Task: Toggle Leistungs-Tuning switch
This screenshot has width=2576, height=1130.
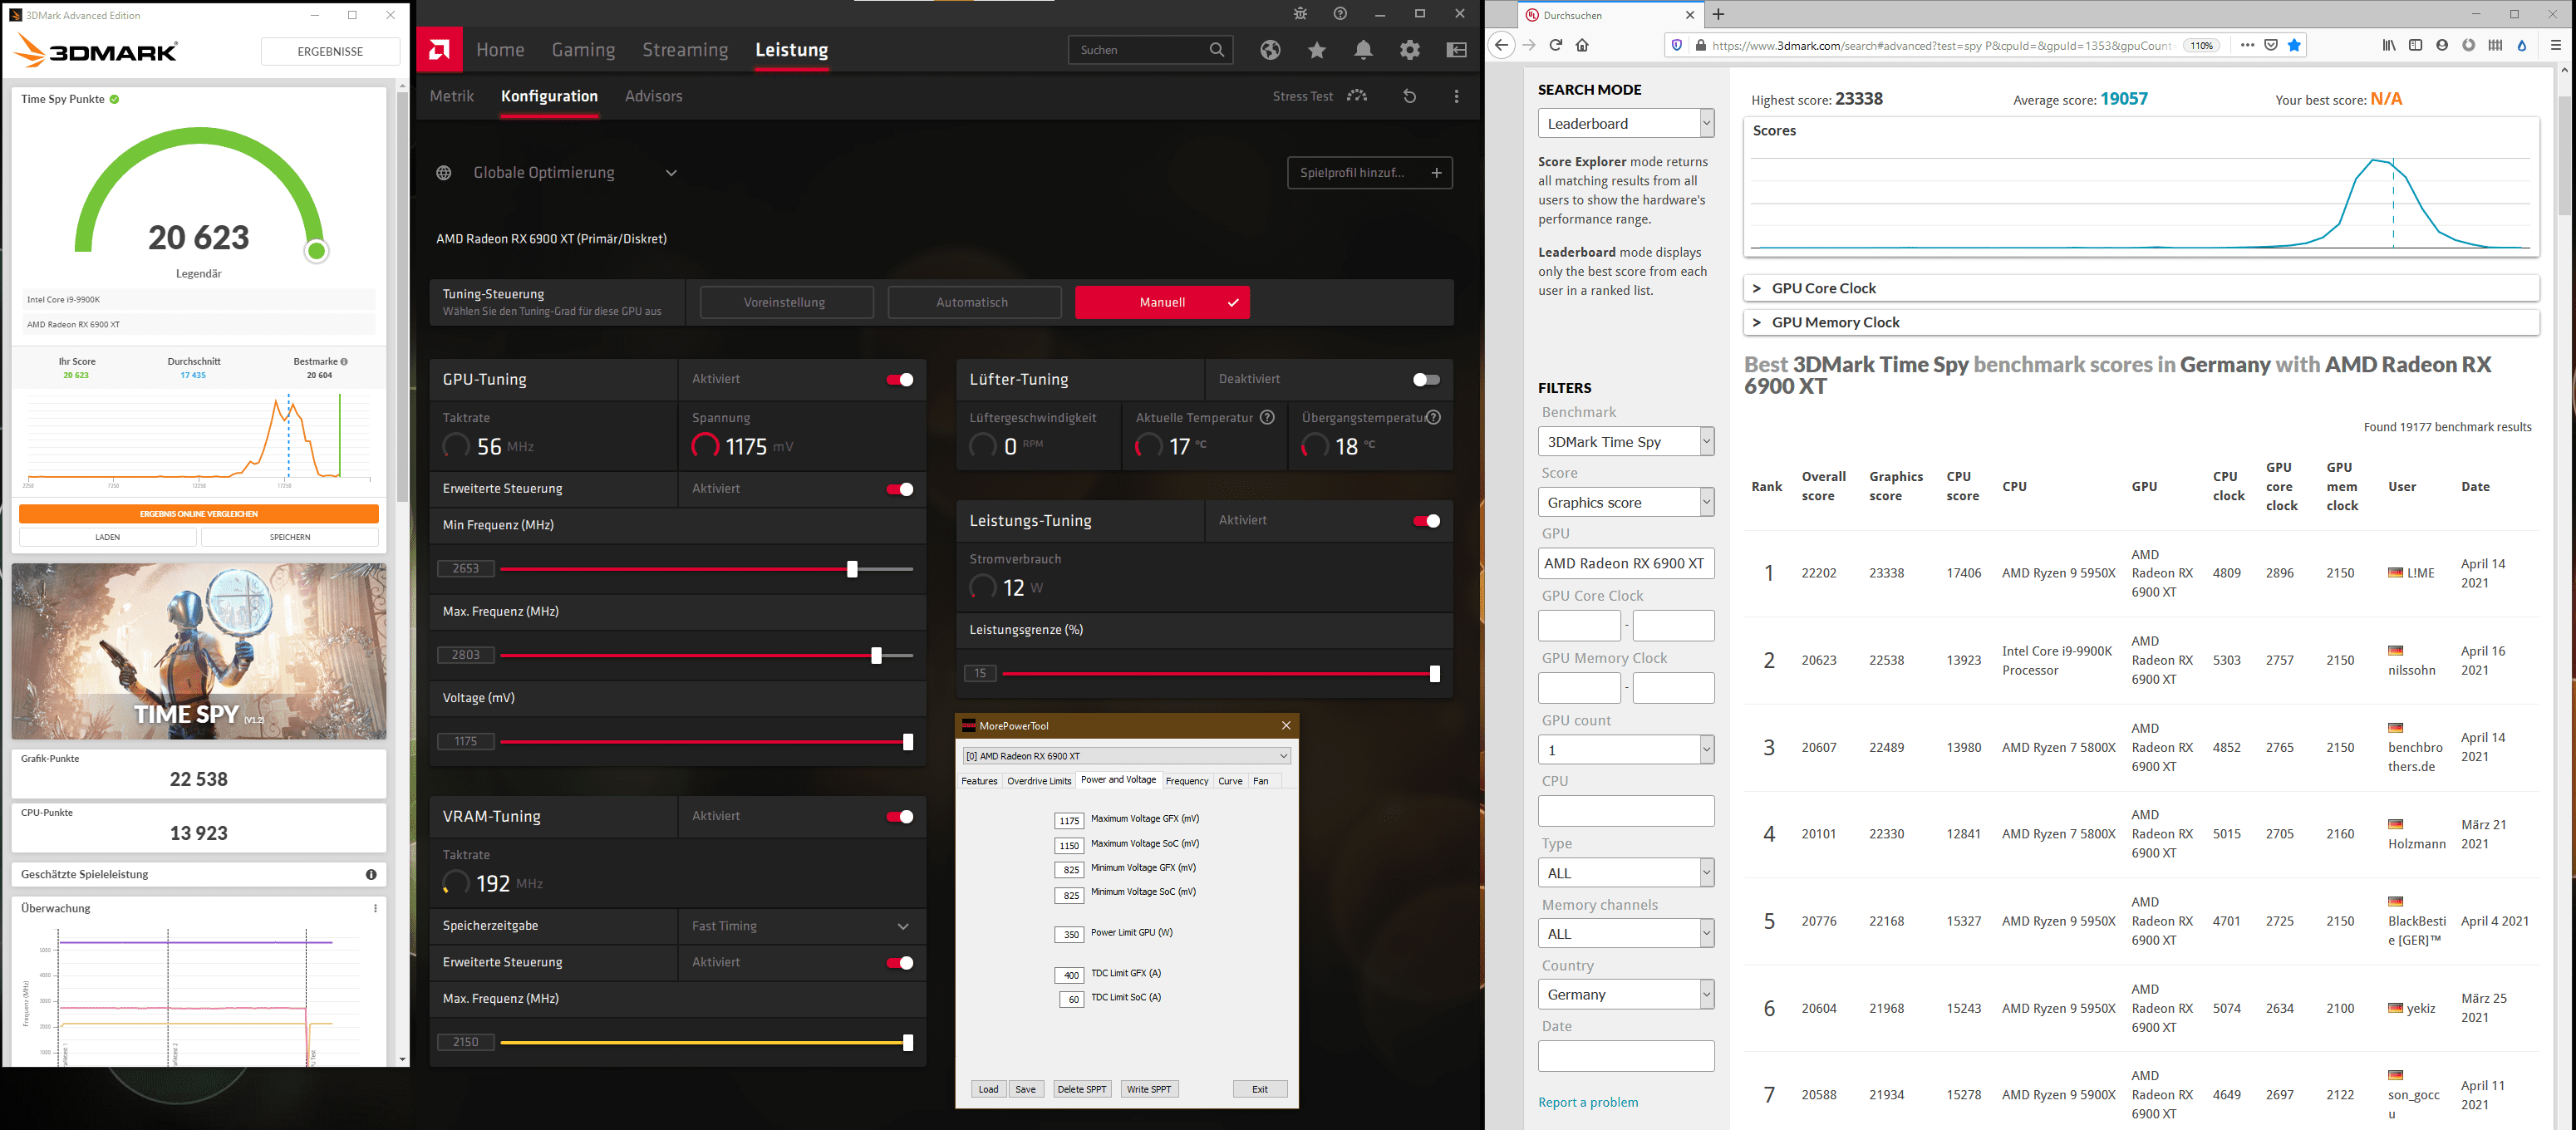Action: click(x=1426, y=521)
